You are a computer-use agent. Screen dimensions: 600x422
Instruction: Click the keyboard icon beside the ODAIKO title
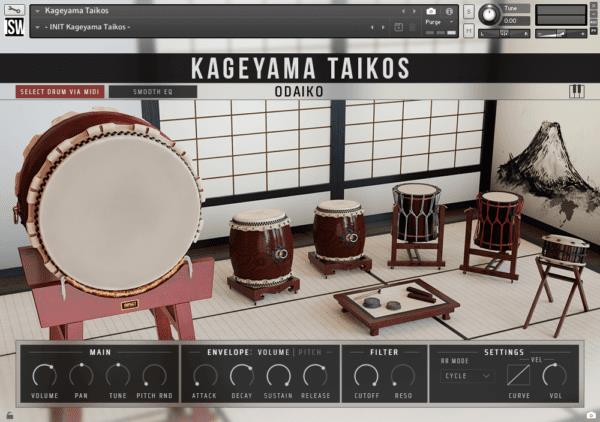577,91
